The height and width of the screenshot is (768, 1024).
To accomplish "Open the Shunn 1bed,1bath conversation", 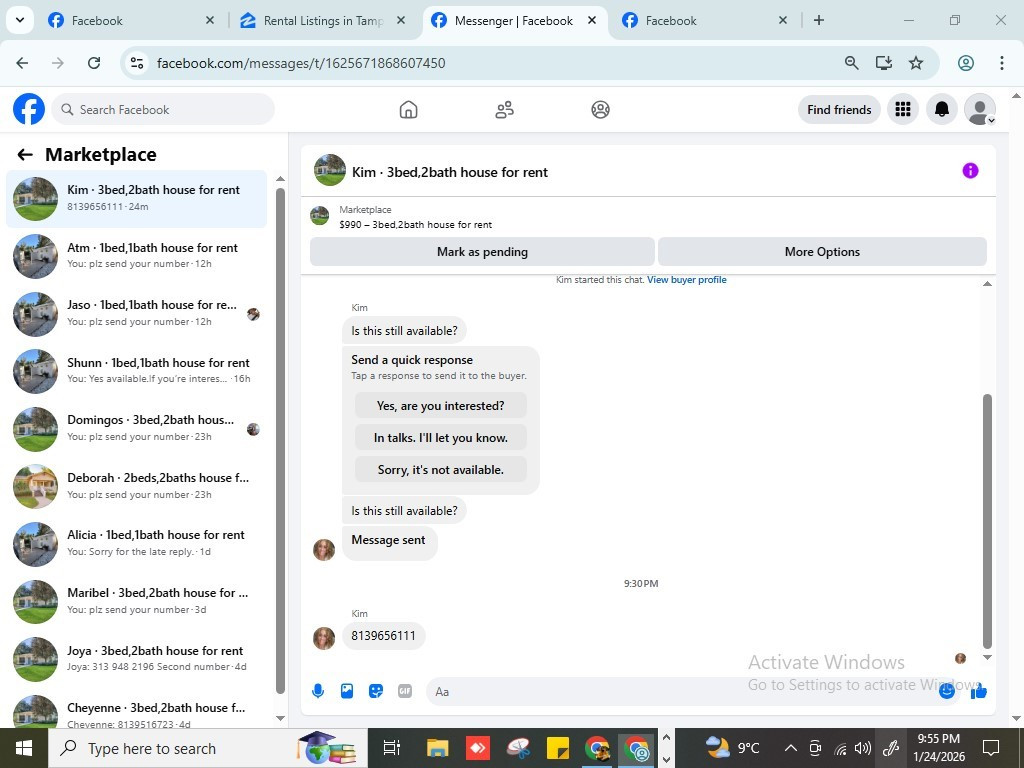I will tap(136, 371).
